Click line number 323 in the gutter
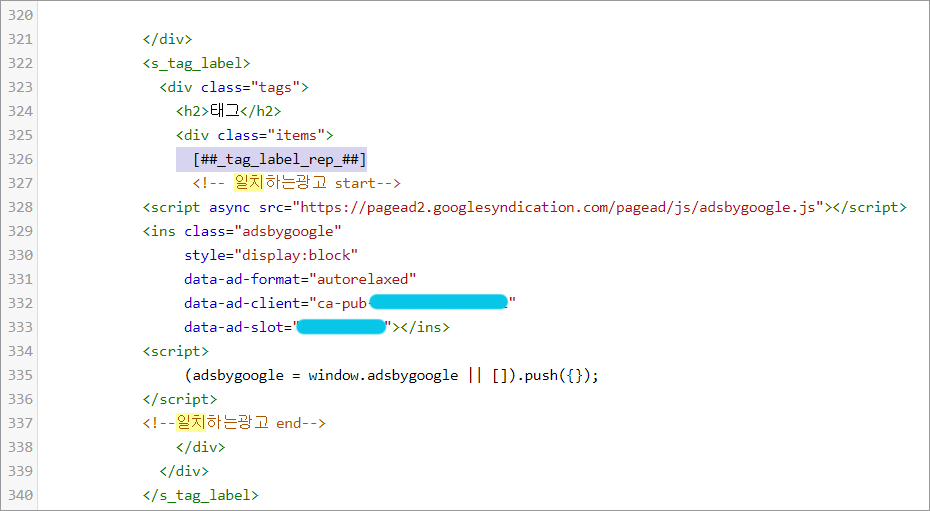 (21, 87)
